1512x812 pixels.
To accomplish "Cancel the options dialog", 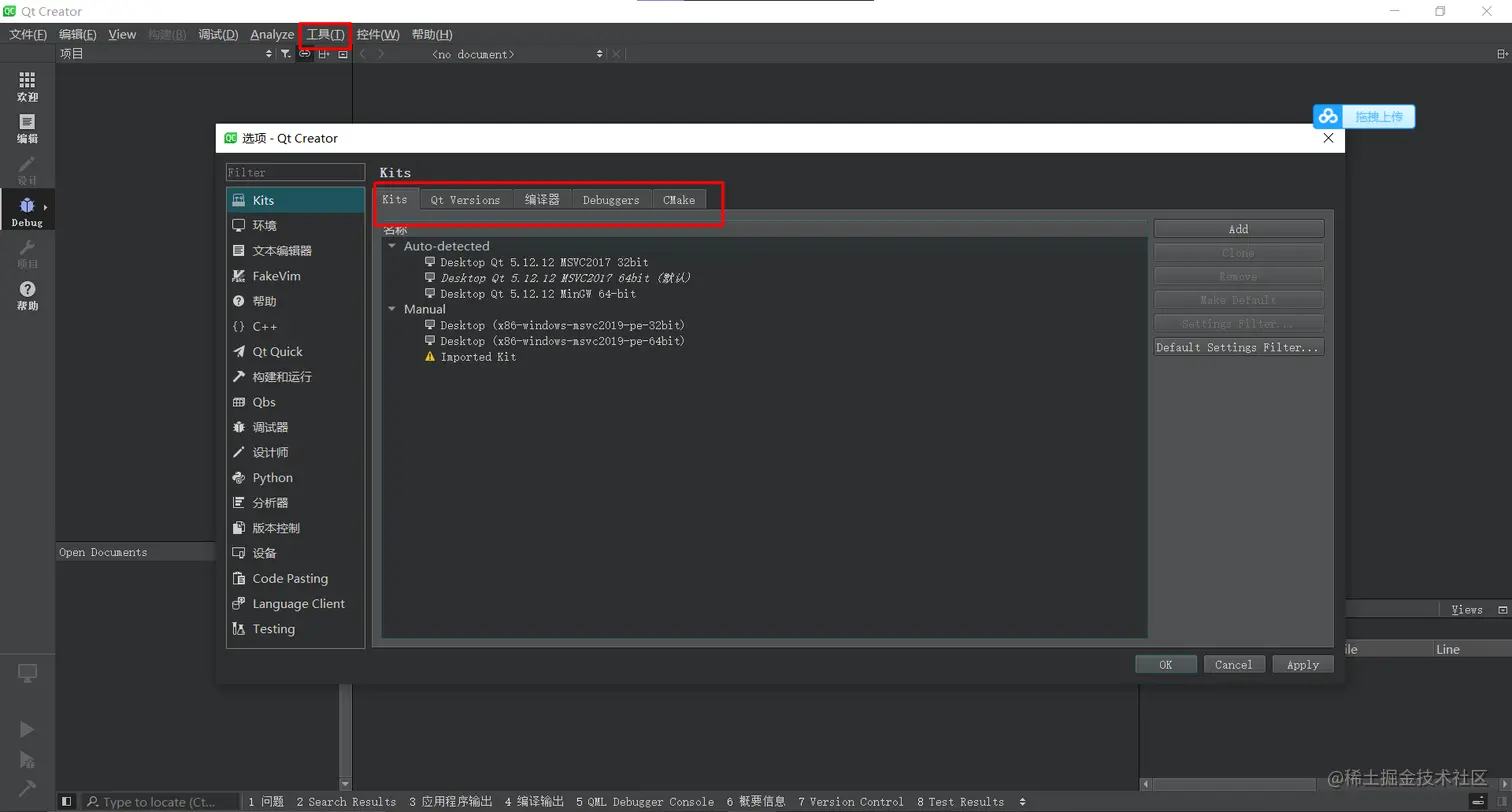I will [1234, 665].
